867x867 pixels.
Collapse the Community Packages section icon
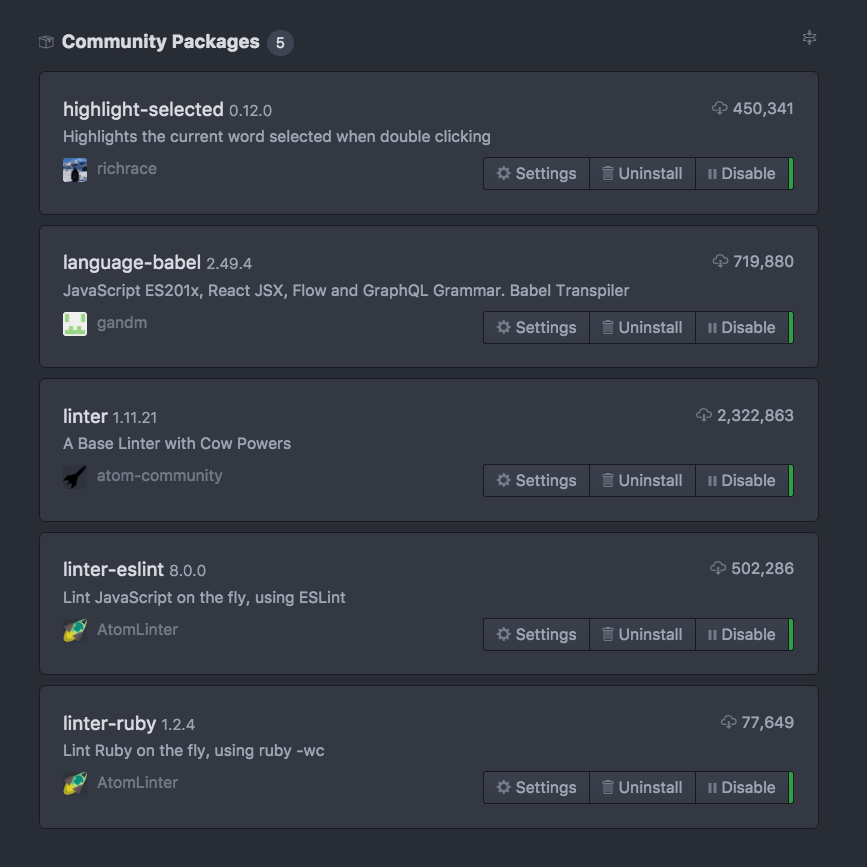(809, 38)
